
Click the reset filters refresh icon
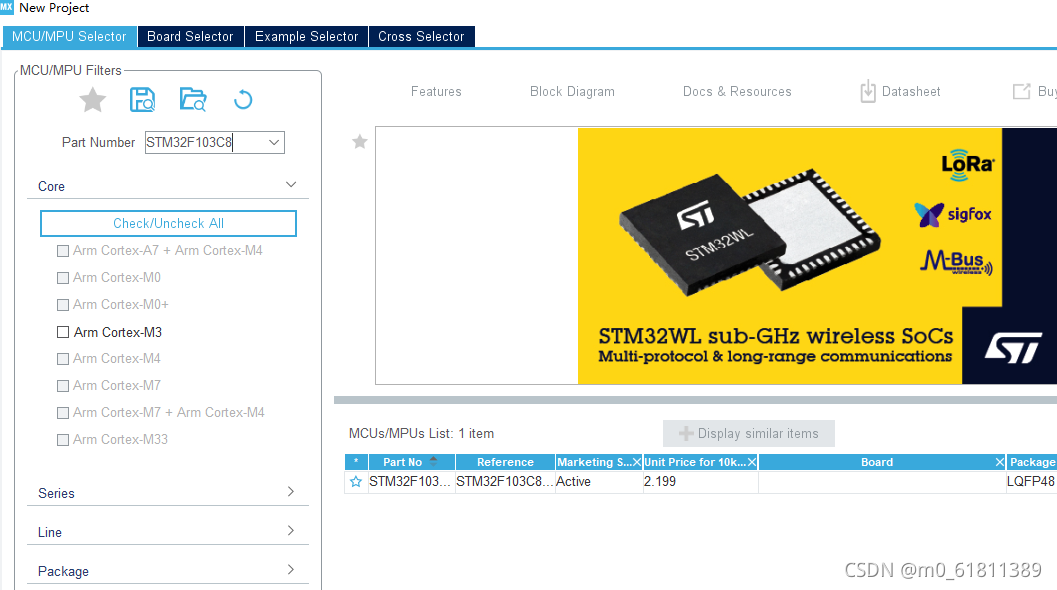coord(243,100)
